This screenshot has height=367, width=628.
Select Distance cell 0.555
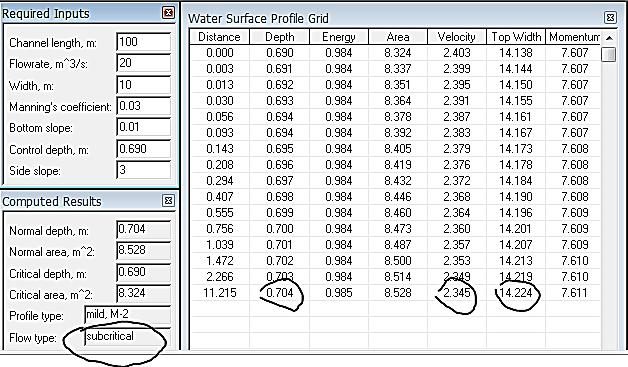pyautogui.click(x=219, y=213)
